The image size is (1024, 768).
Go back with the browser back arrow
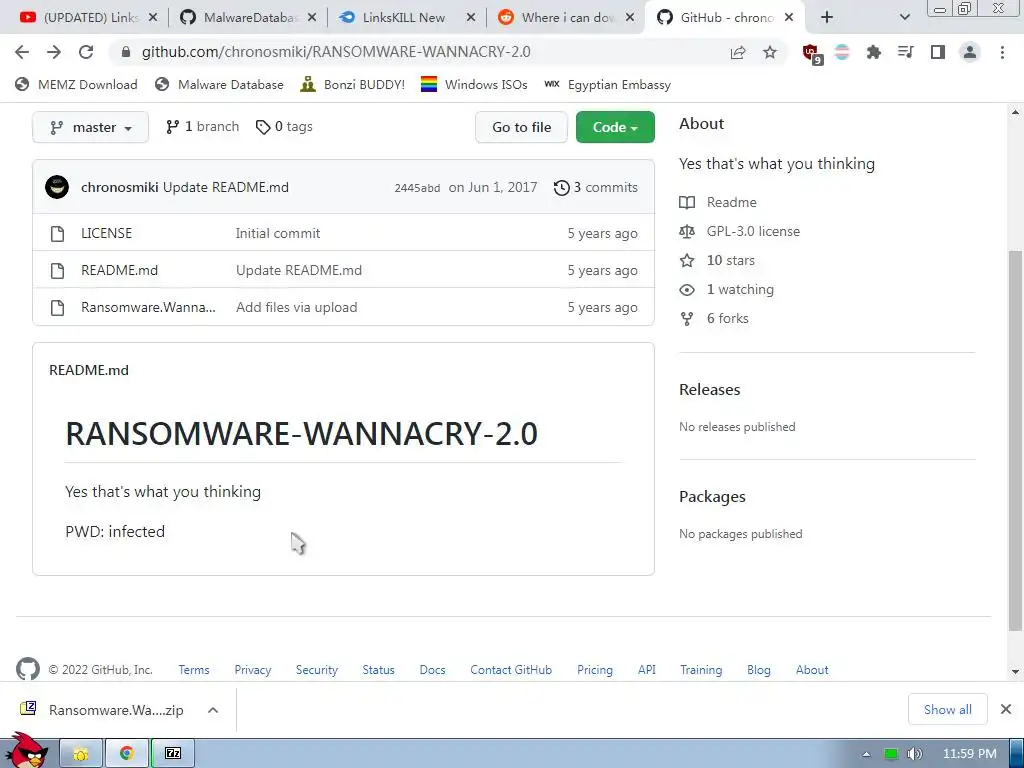22,52
